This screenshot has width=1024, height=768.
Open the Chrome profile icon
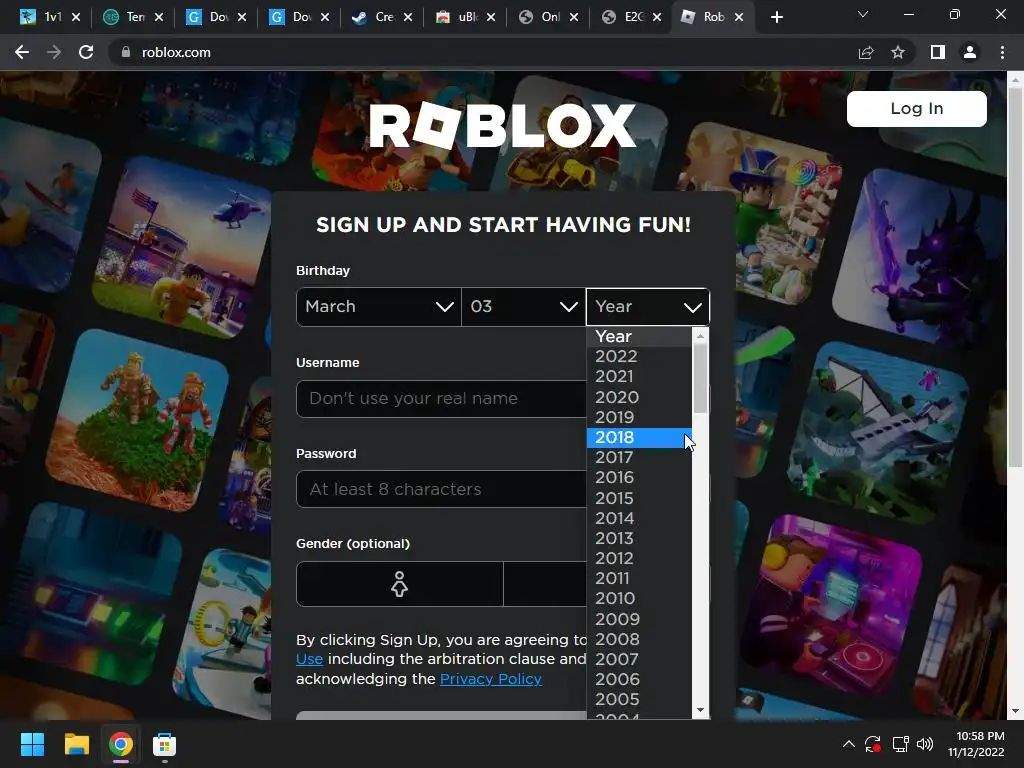click(x=970, y=52)
